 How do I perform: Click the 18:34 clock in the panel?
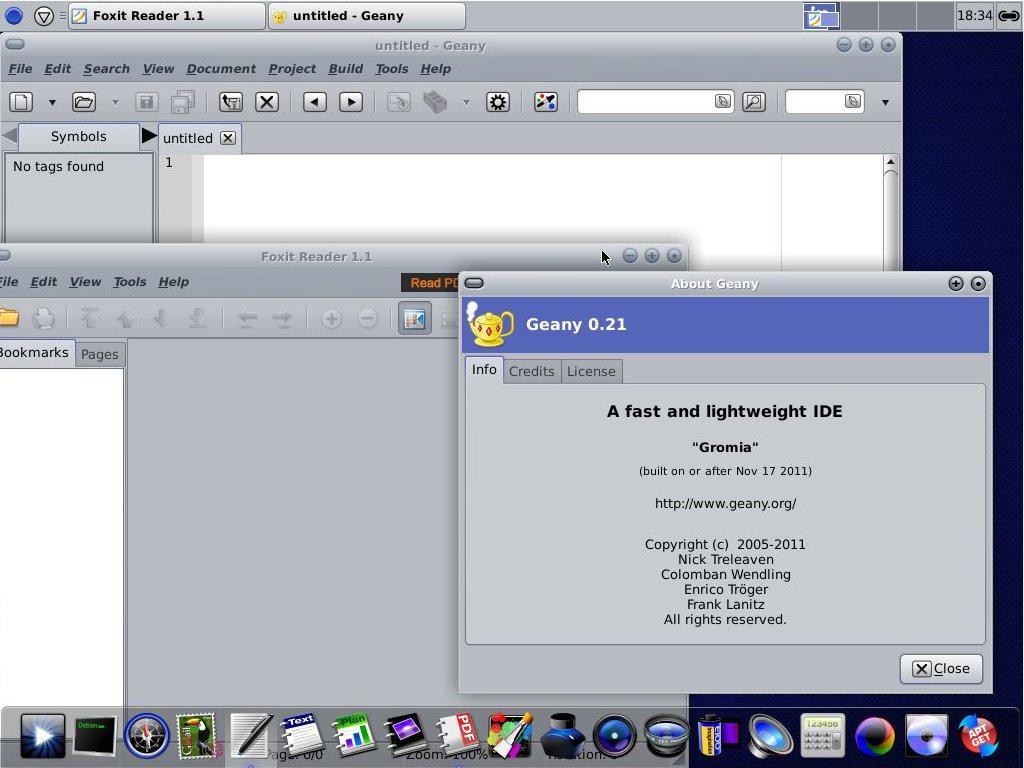pos(974,15)
